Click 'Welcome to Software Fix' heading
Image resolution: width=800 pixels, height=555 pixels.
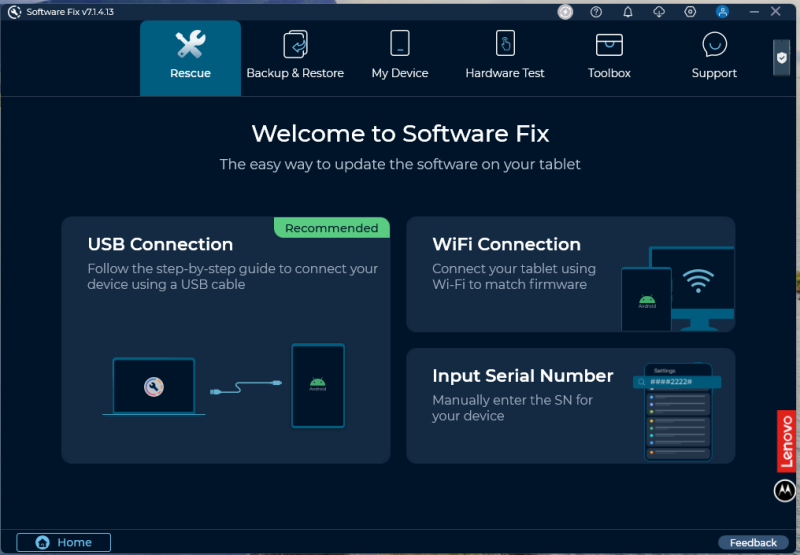400,134
